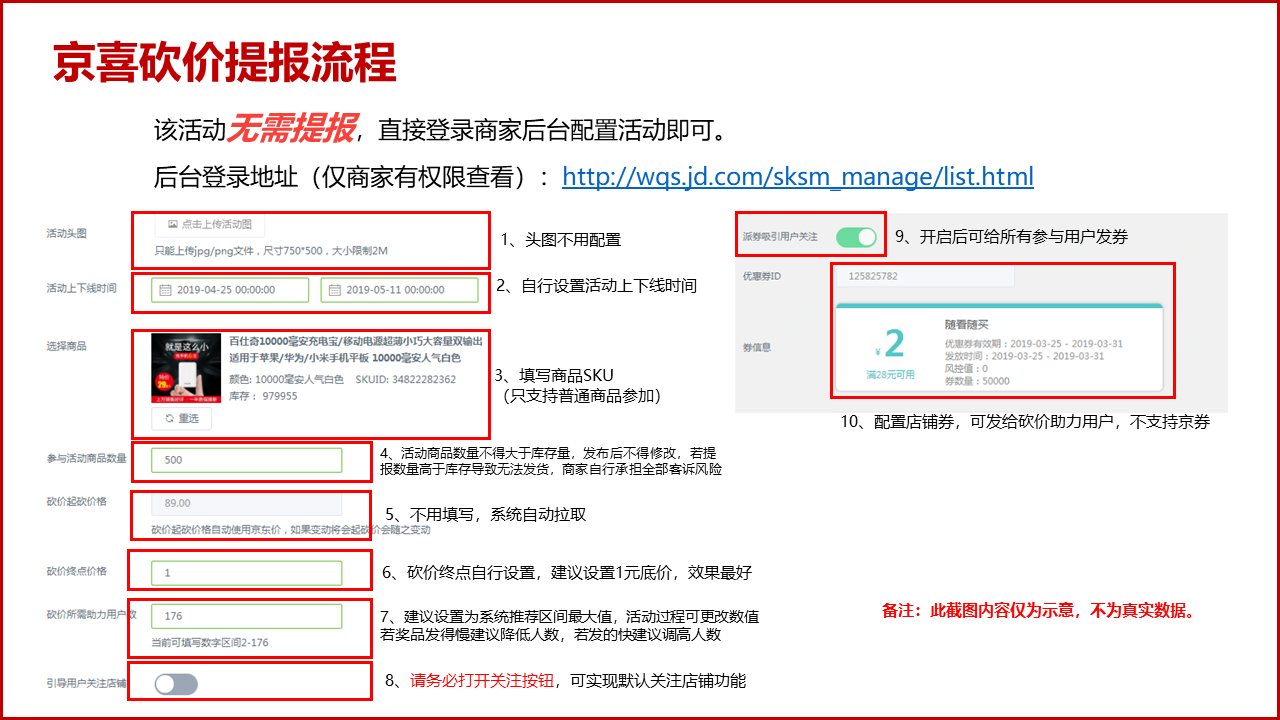
Task: Click the ¥2 coupon info card
Action: (1000, 346)
